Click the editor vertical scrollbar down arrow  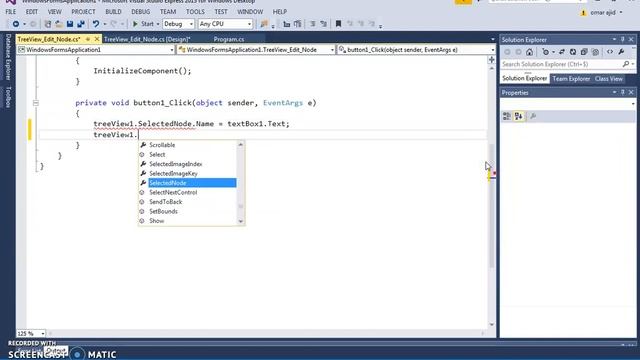(491, 324)
